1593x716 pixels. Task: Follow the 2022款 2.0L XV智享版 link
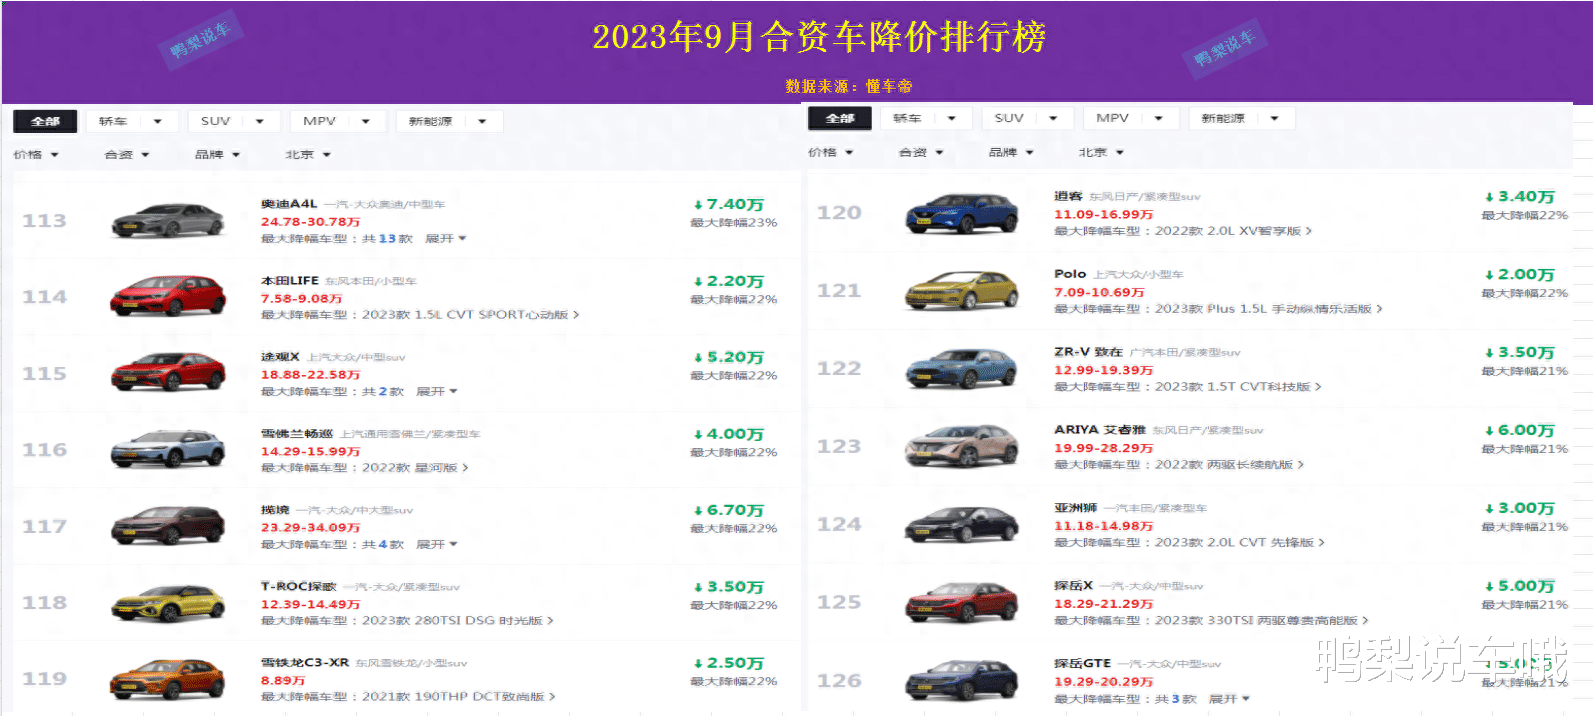click(1233, 231)
